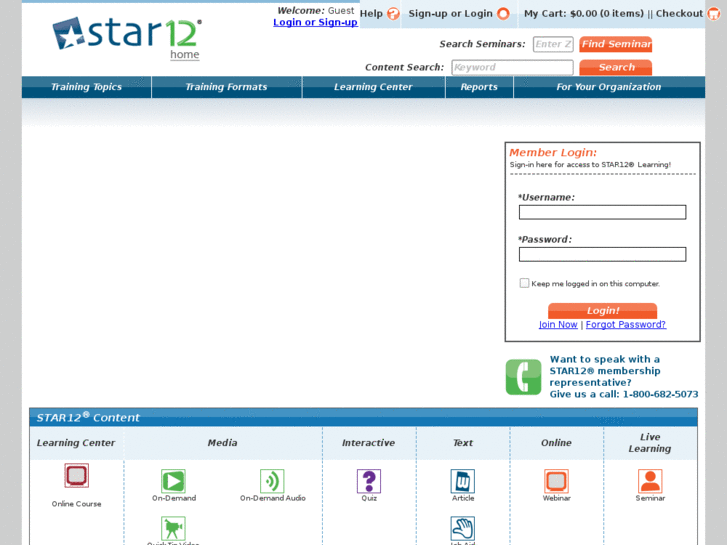Image resolution: width=727 pixels, height=545 pixels.
Task: Check Keep me logged in checkbox
Action: (x=524, y=283)
